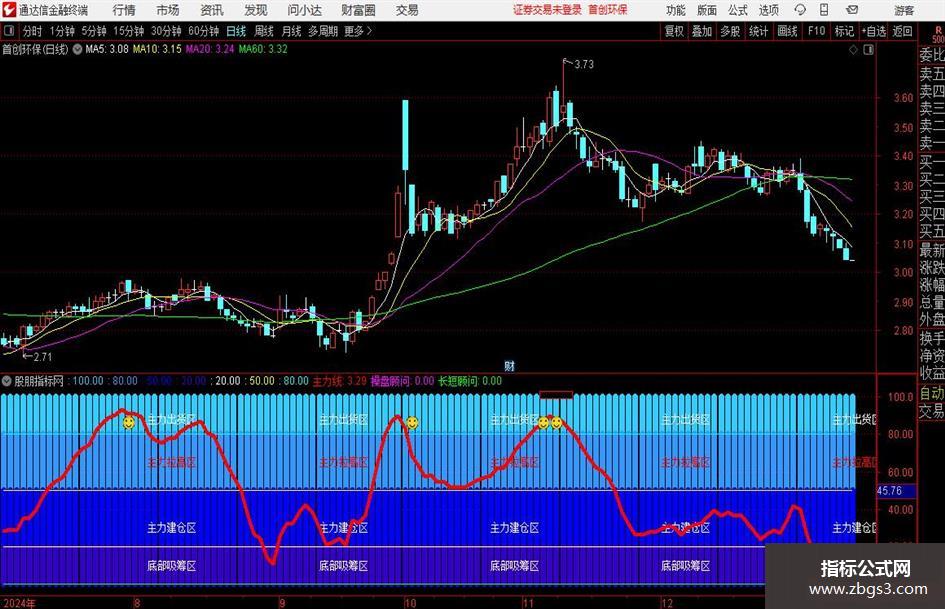This screenshot has height=609, width=945.
Task: Open F10 company info
Action: (x=816, y=31)
